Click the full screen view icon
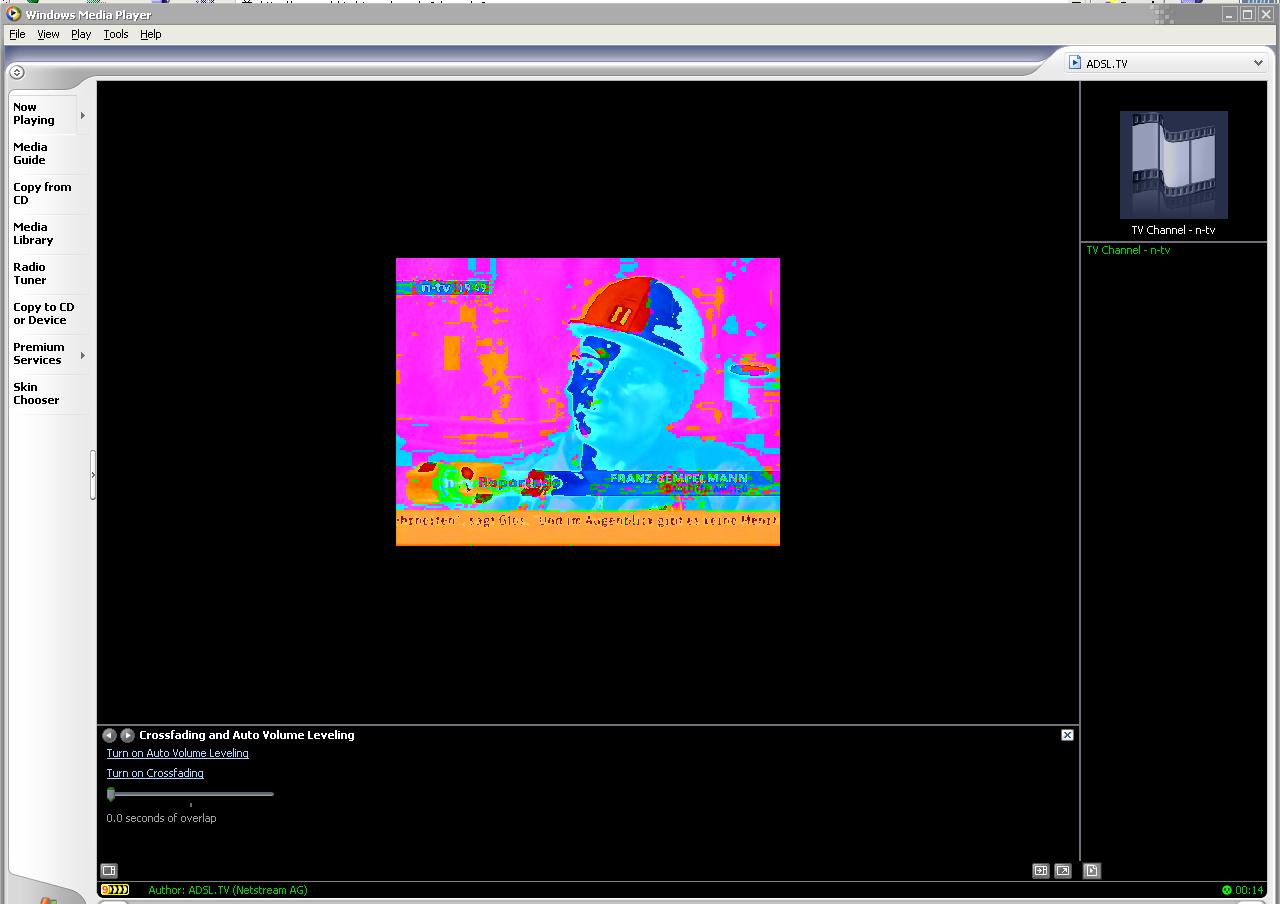The image size is (1280, 904). coord(1063,871)
